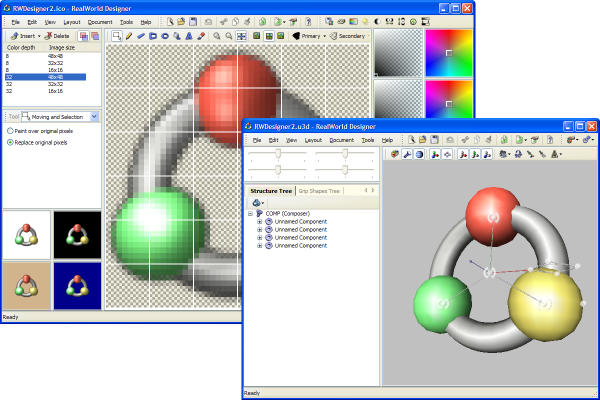The height and width of the screenshot is (400, 600).
Task: Click the colored cube icon in the 3D toolbar
Action: [395, 154]
